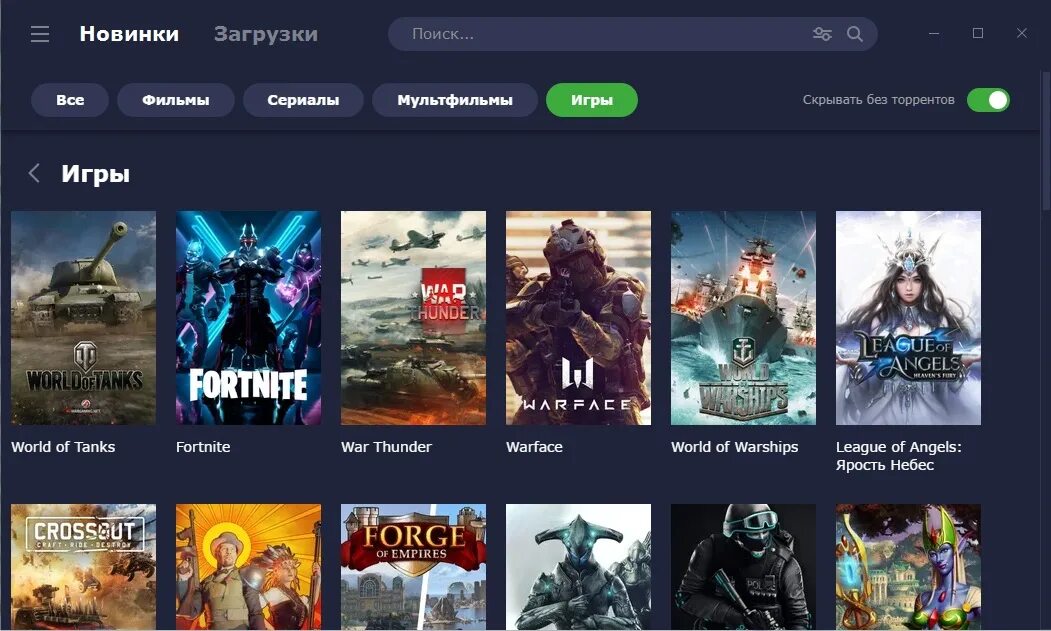Click League of Angels: Ярость Небес title
Screen dimensions: 1051x631
click(898, 456)
